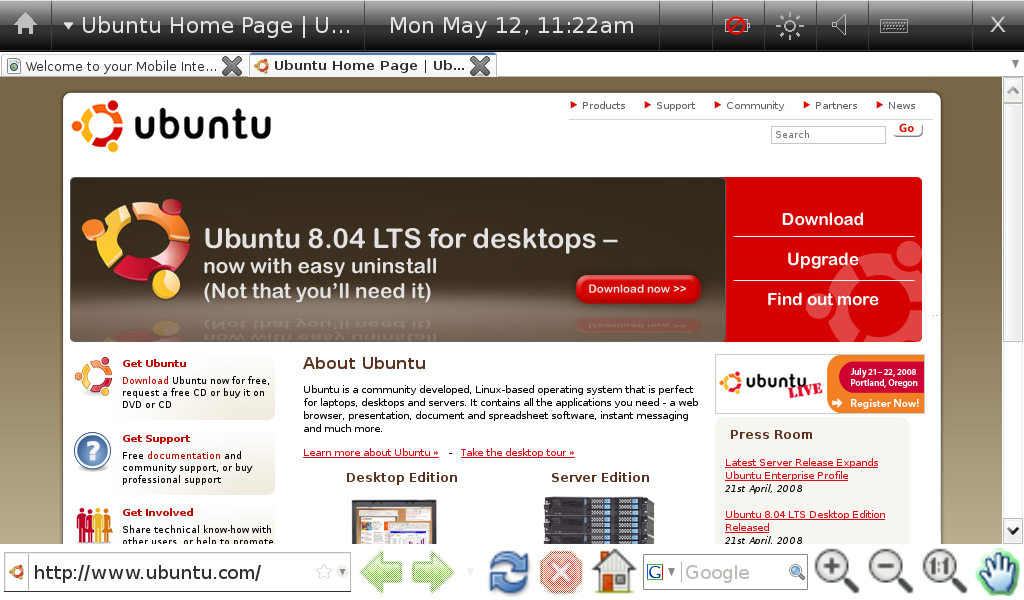1024x600 pixels.
Task: Click the vertical scrollbar thumb
Action: 1013,222
